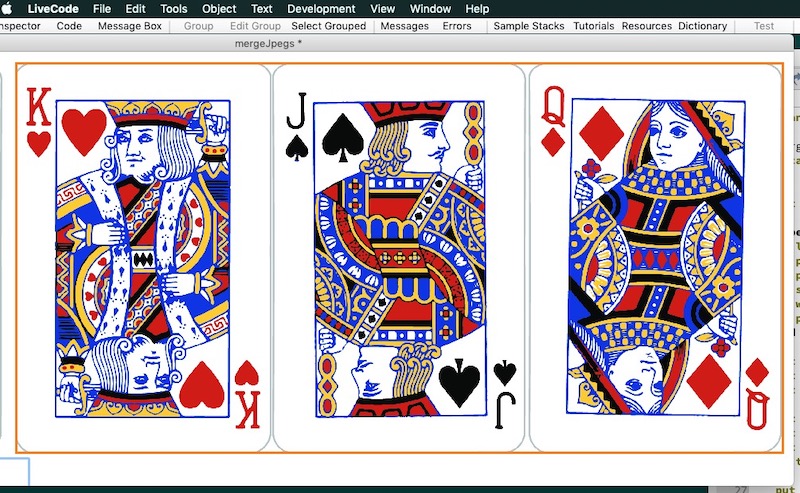Open the Dictionary
The height and width of the screenshot is (493, 800).
(703, 26)
